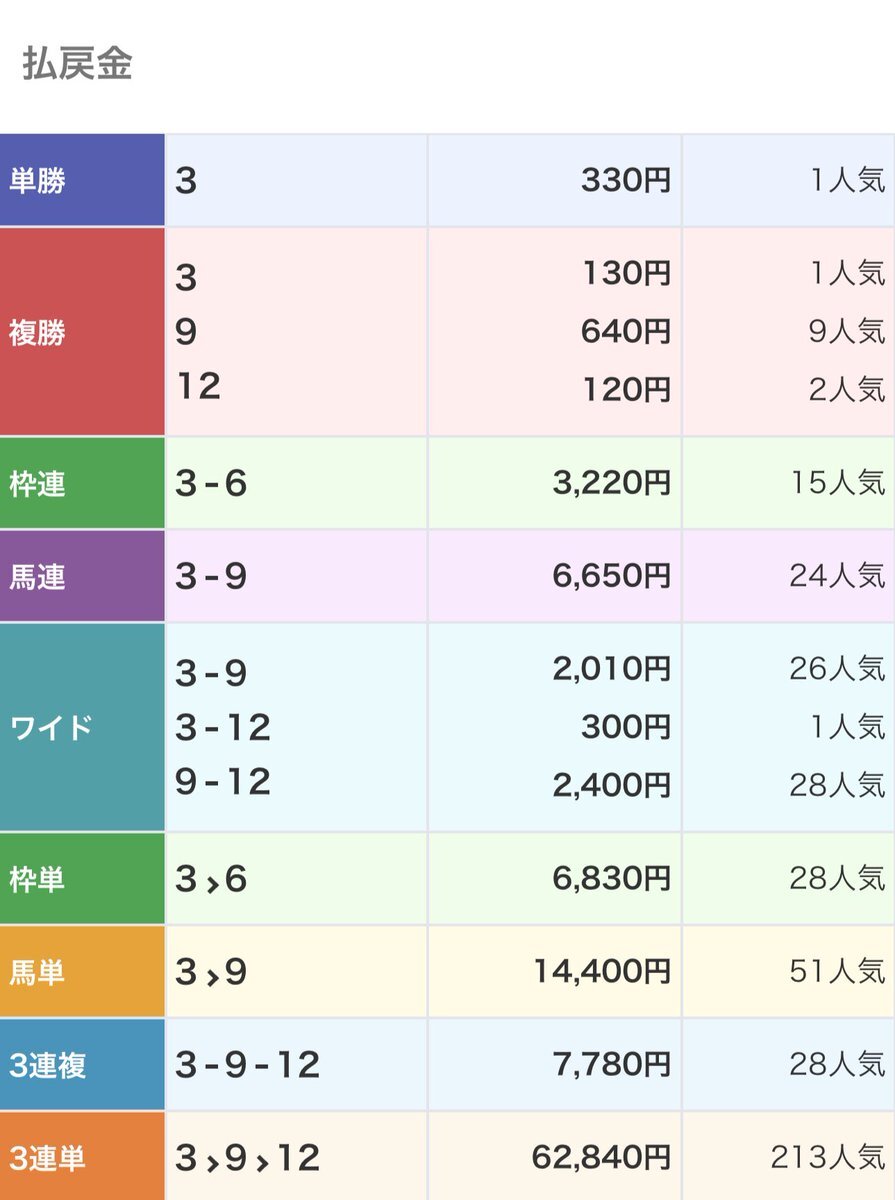This screenshot has height=1200, width=895.
Task: Click the 213人気 popularity cell
Action: (827, 1158)
